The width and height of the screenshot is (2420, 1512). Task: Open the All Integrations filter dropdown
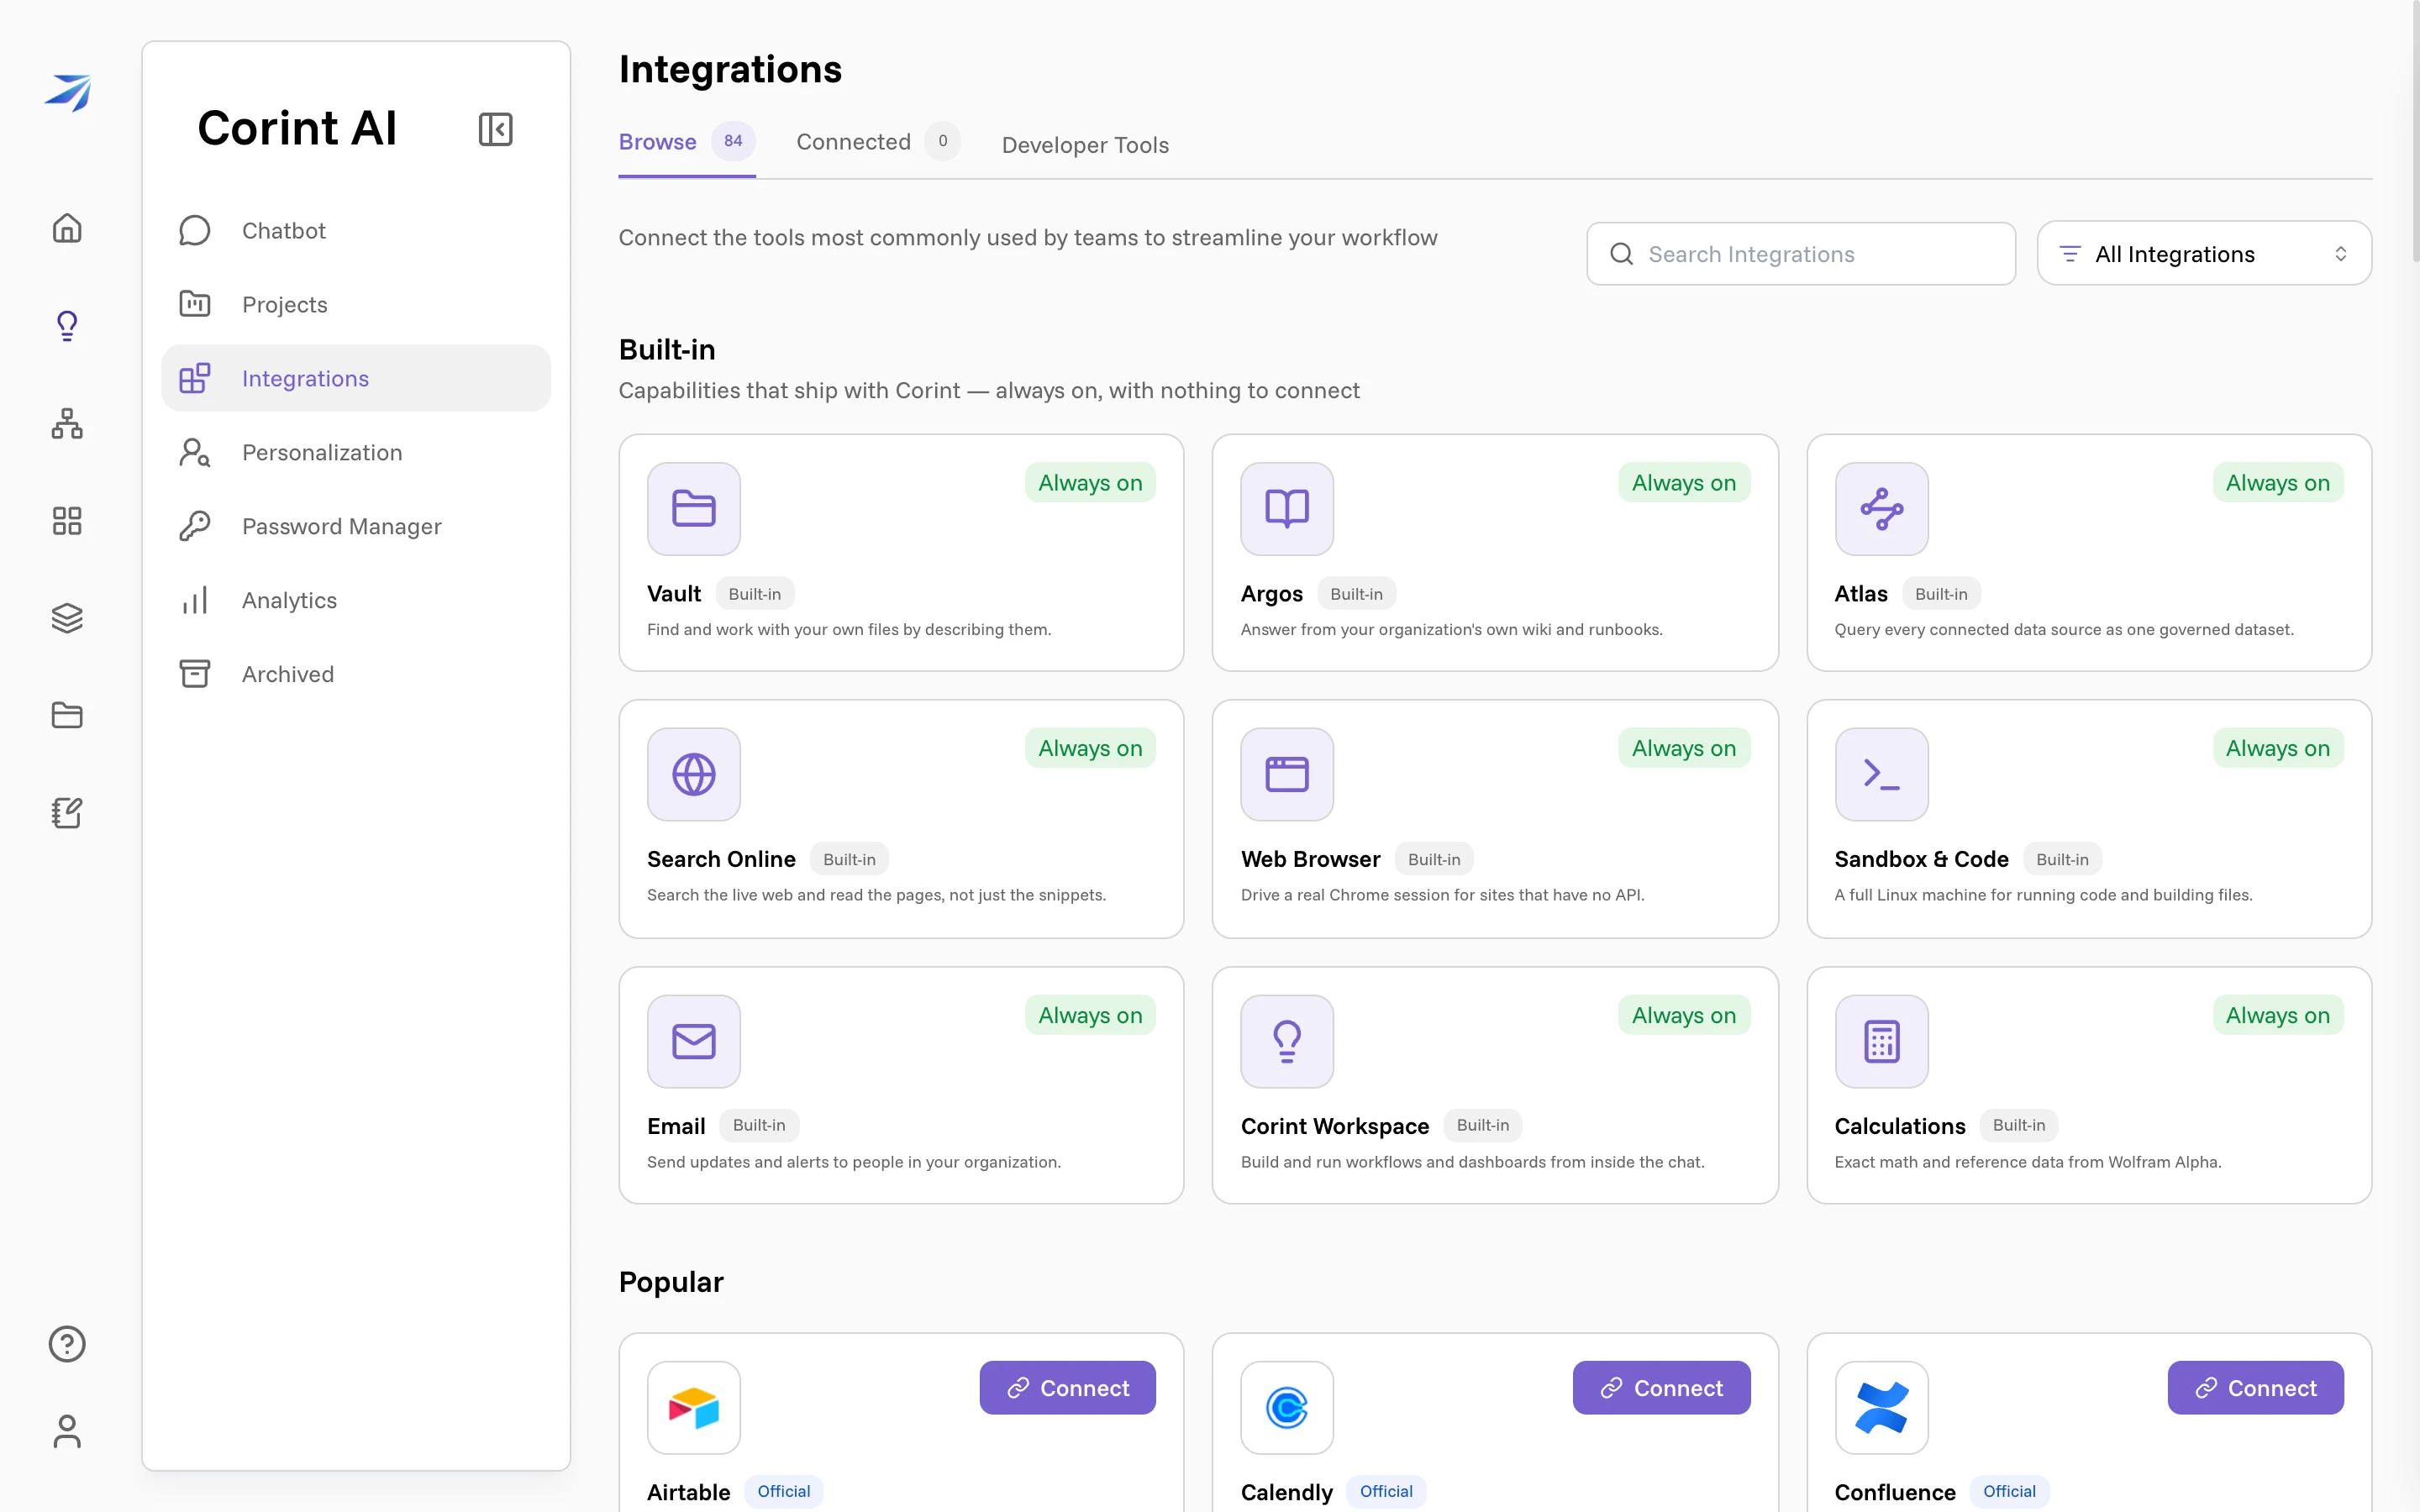click(x=2204, y=254)
